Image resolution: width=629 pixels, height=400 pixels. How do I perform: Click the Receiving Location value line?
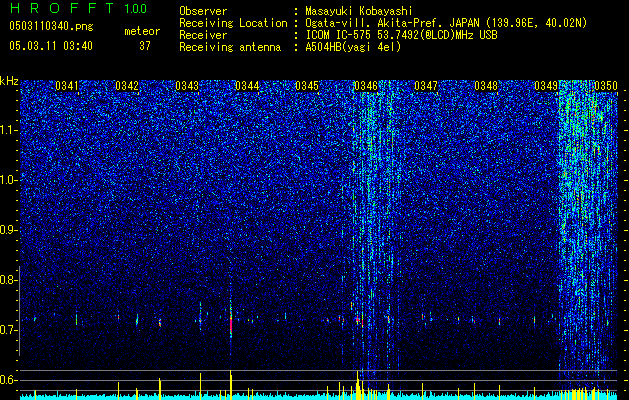coord(446,23)
